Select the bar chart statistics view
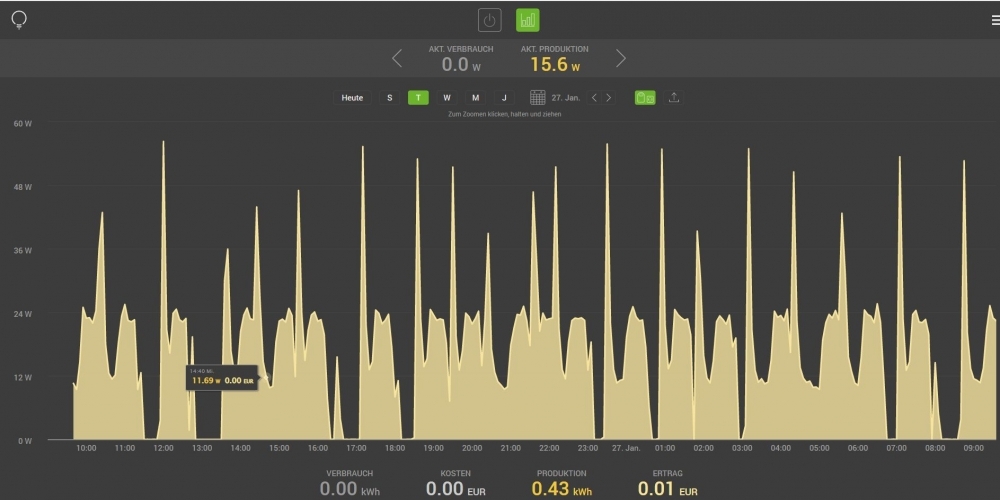Image resolution: width=1000 pixels, height=500 pixels. pyautogui.click(x=527, y=20)
